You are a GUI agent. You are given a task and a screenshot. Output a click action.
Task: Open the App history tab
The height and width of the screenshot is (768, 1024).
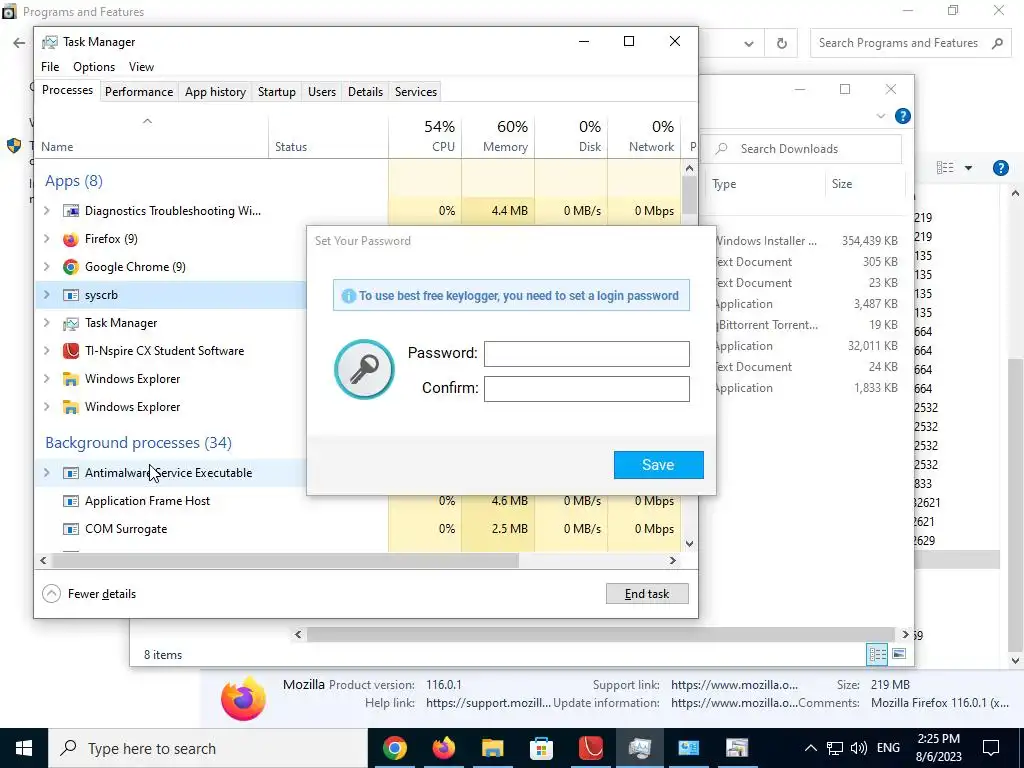click(x=216, y=92)
